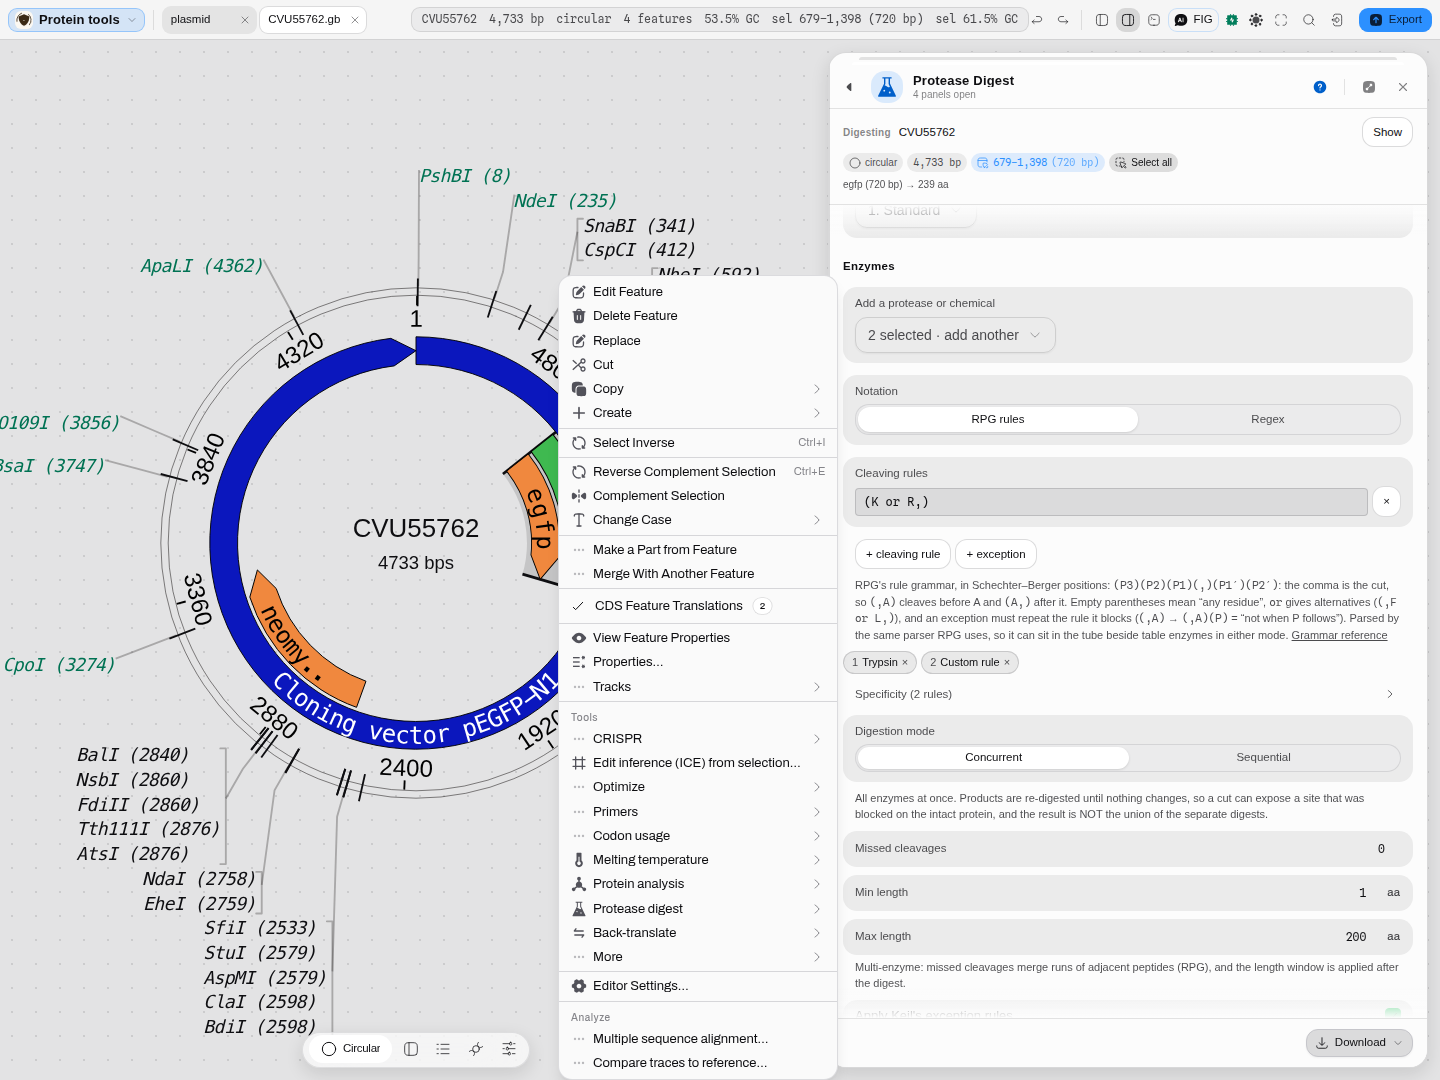Screen dimensions: 1440x1080
Task: Pop out the Protease Digest panel
Action: (x=1369, y=87)
